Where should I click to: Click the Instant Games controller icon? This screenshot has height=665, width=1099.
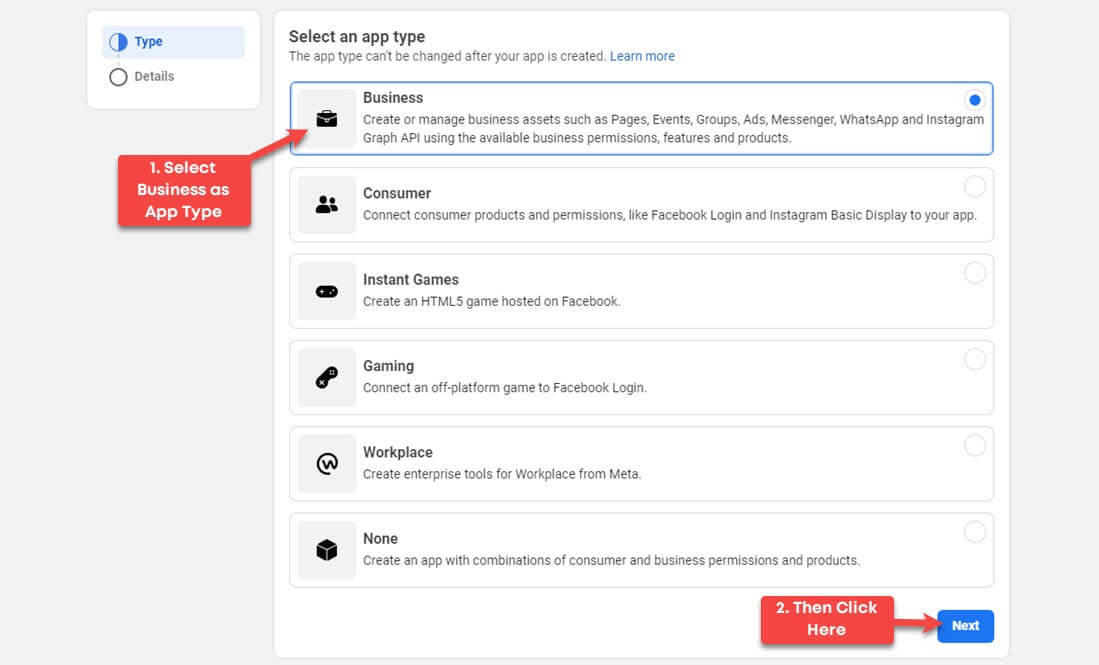pos(327,292)
